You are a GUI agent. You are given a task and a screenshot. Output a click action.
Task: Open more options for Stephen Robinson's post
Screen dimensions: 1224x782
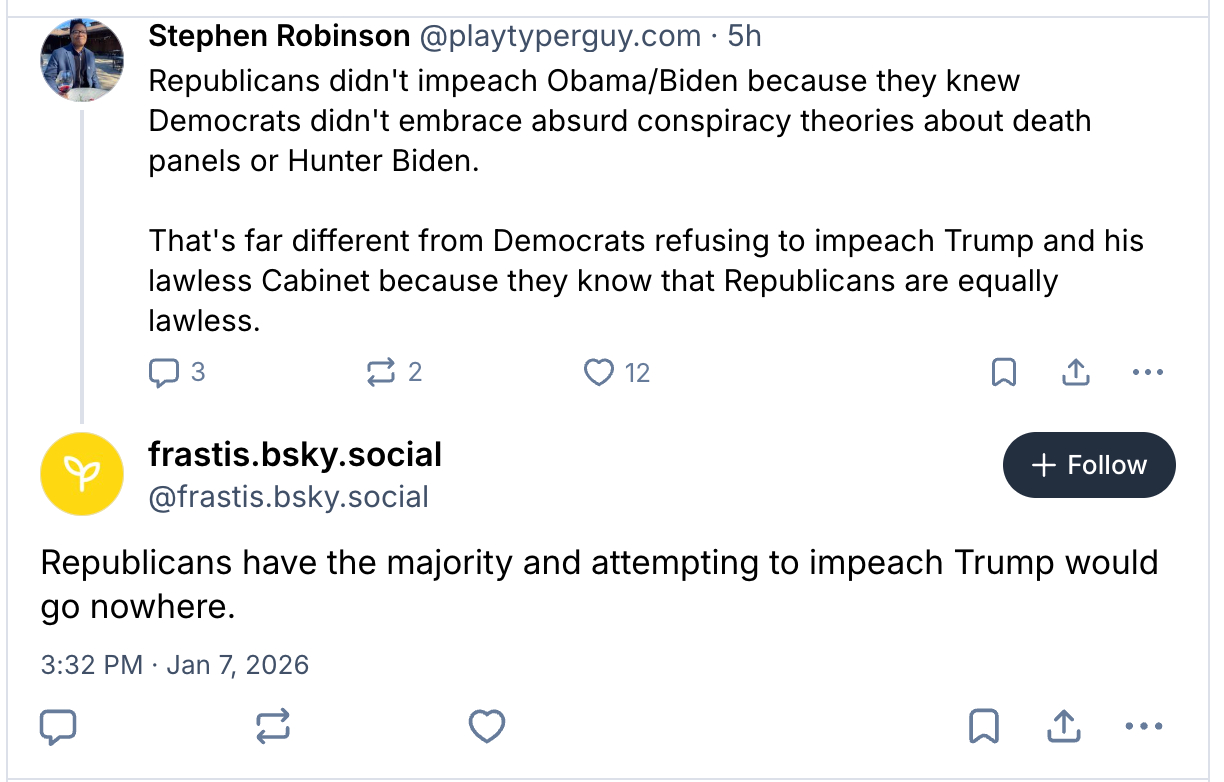pyautogui.click(x=1147, y=373)
